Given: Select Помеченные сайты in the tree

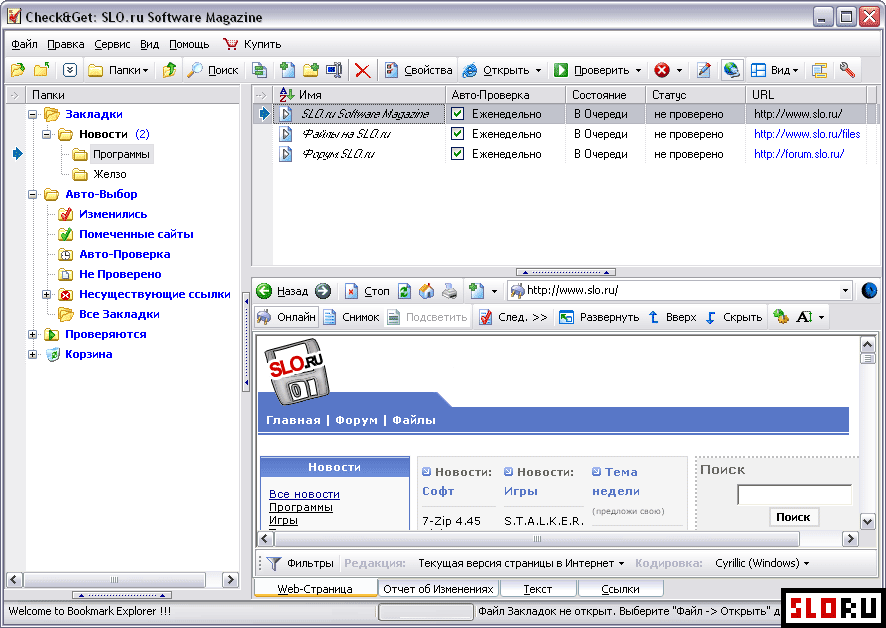Looking at the screenshot, I should (136, 234).
